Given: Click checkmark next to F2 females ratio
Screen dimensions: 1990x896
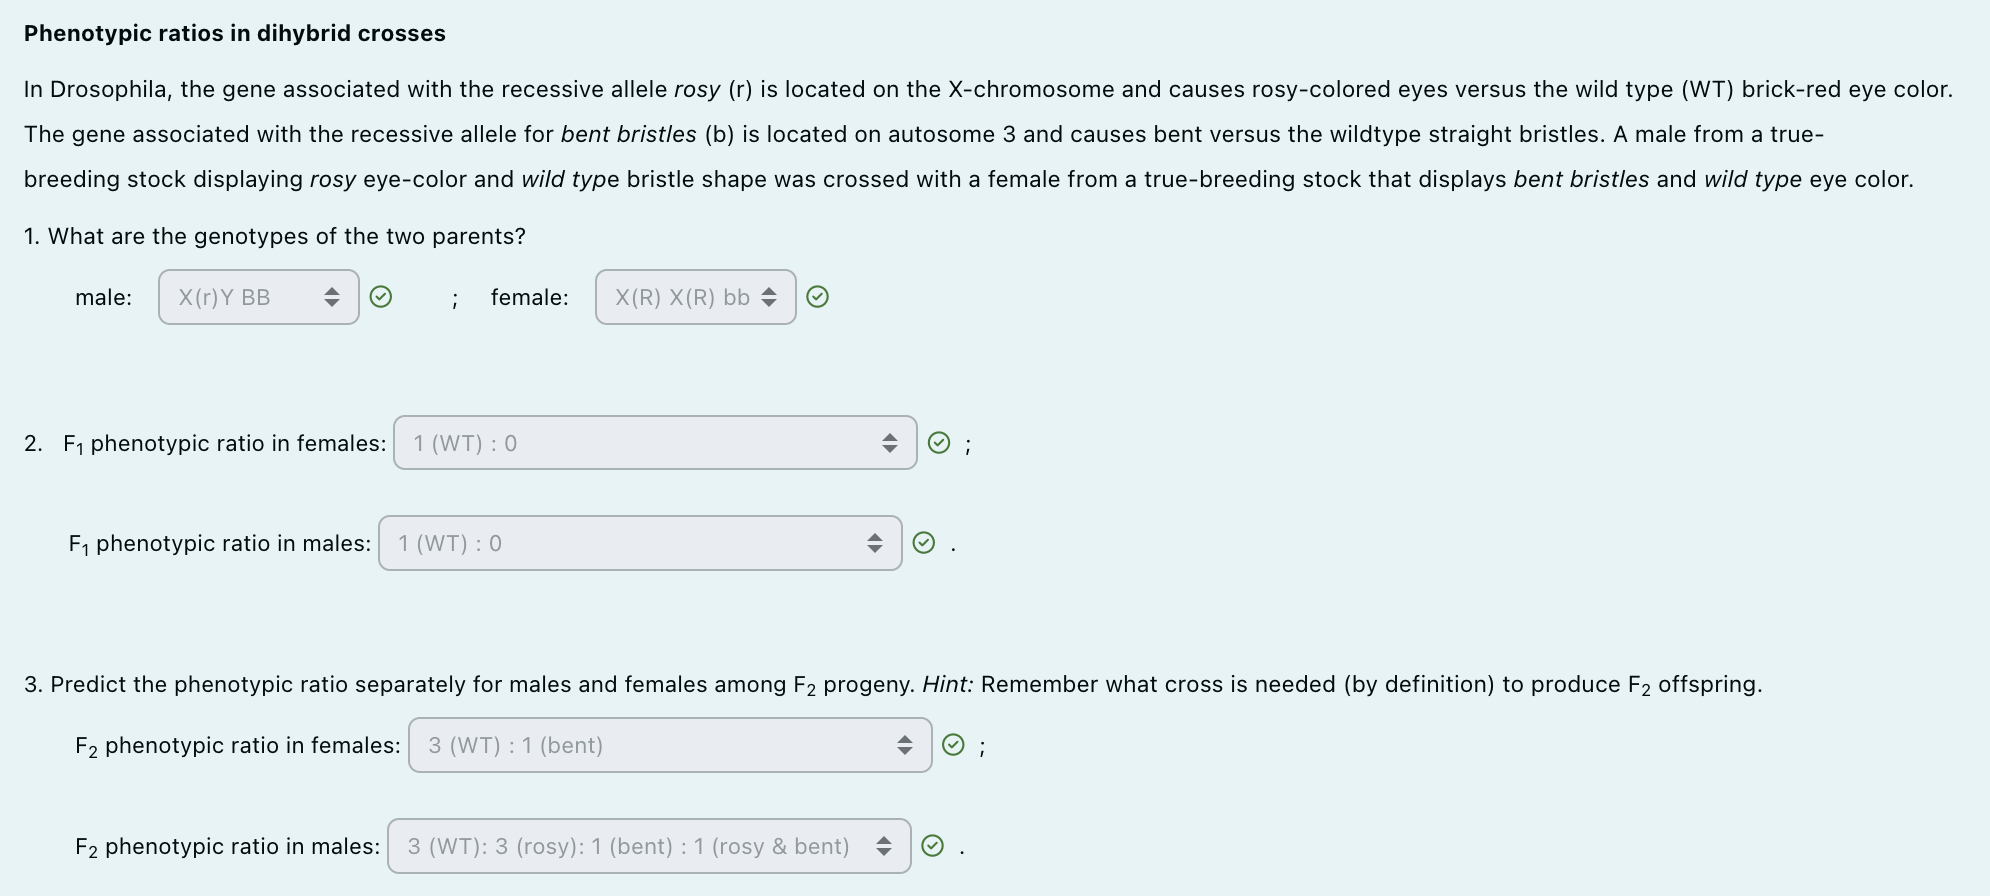Looking at the screenshot, I should point(954,745).
